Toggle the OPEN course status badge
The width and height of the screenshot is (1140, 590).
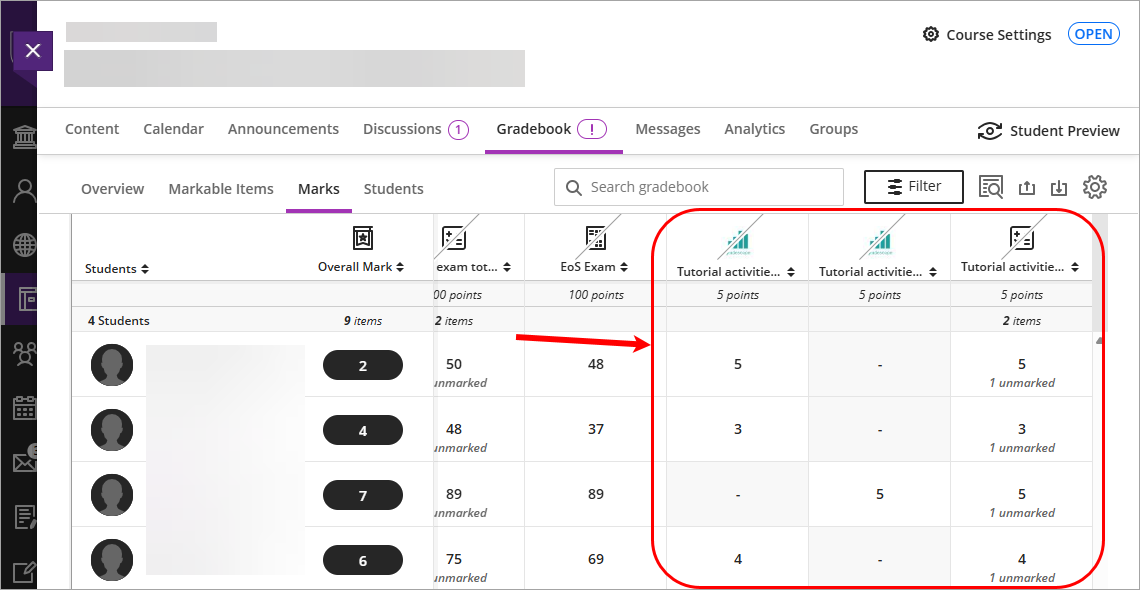1093,34
